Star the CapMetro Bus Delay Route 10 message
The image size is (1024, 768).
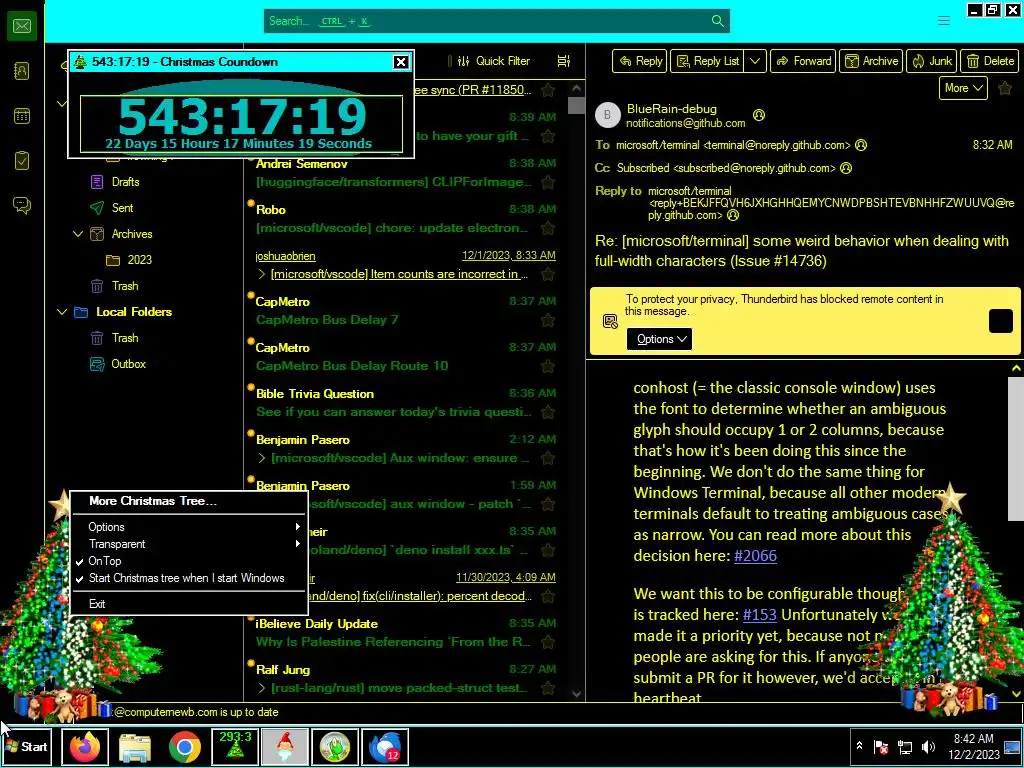(x=548, y=366)
